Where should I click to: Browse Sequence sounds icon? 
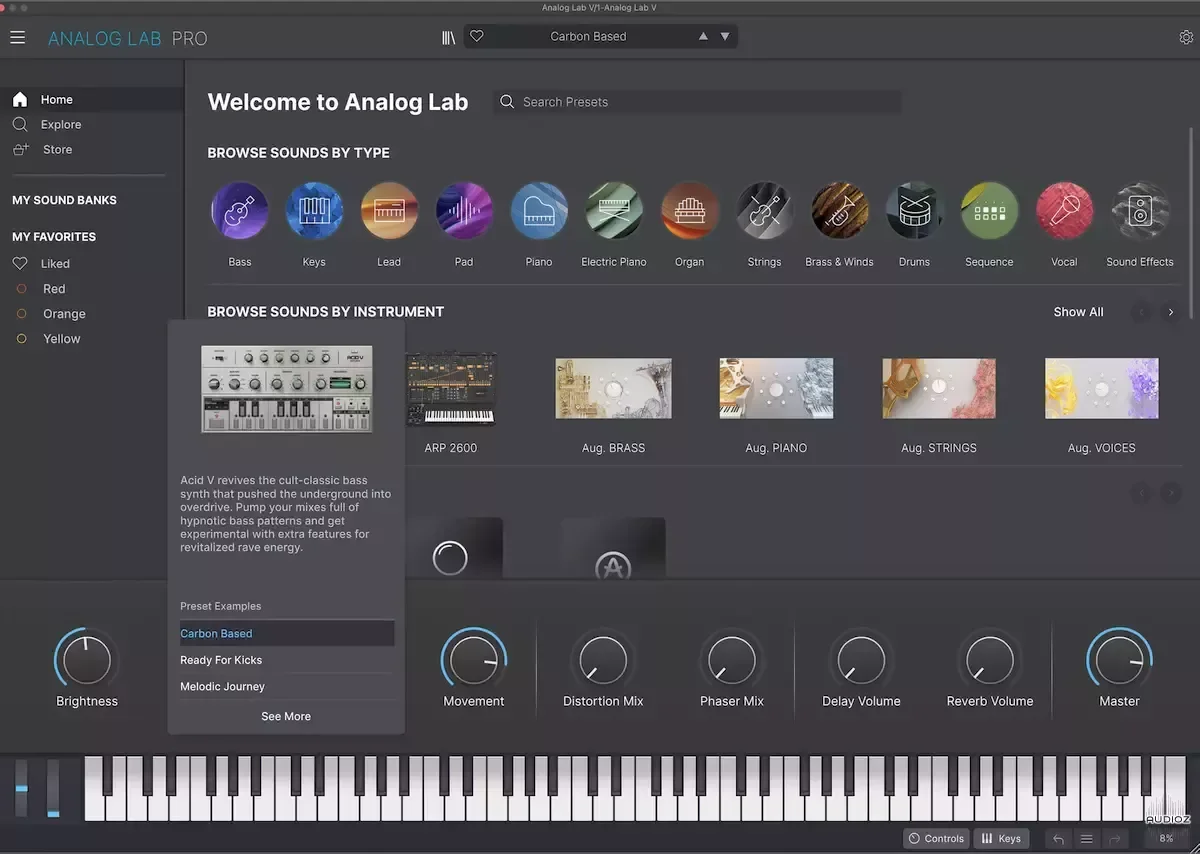coord(989,211)
